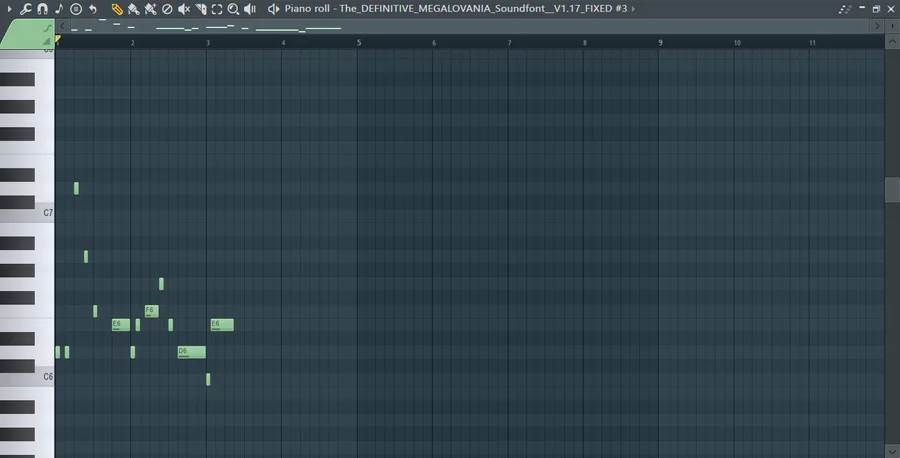Click the vertical scrollbar up arrow

click(x=892, y=41)
